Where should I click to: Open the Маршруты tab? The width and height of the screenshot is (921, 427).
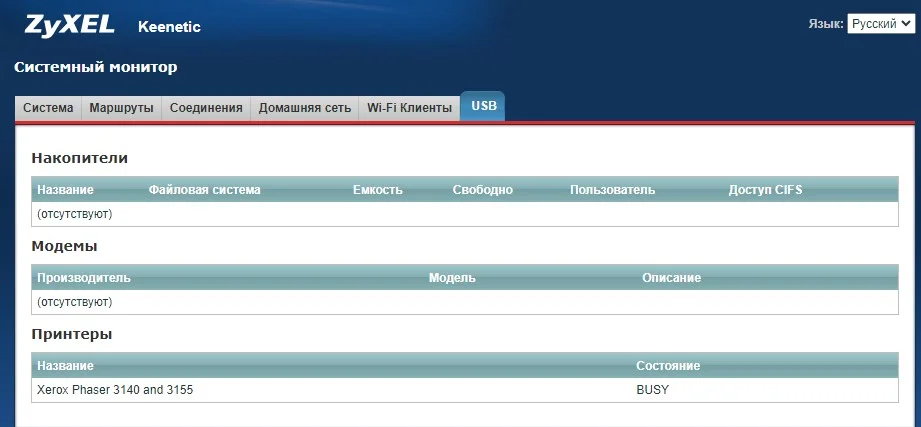(121, 108)
